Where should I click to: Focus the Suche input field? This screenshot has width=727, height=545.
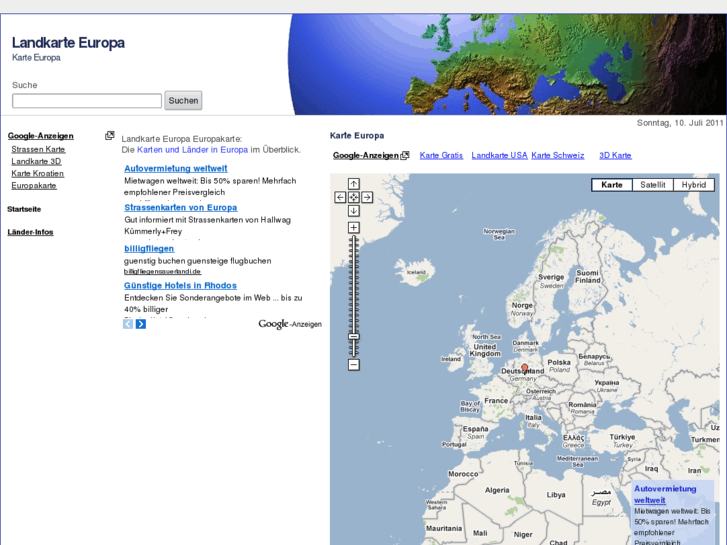pyautogui.click(x=87, y=101)
